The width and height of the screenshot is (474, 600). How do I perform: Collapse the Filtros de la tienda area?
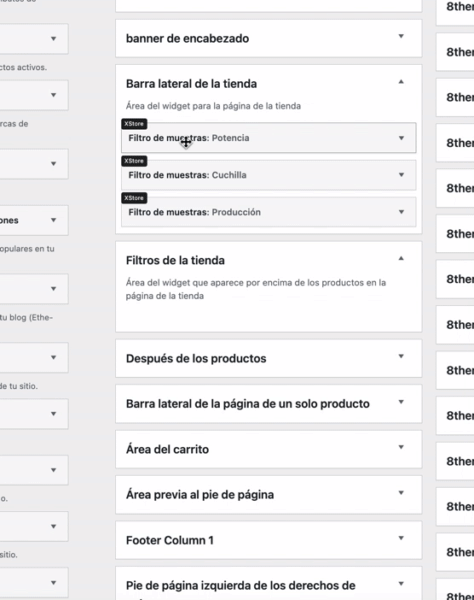[x=401, y=259]
